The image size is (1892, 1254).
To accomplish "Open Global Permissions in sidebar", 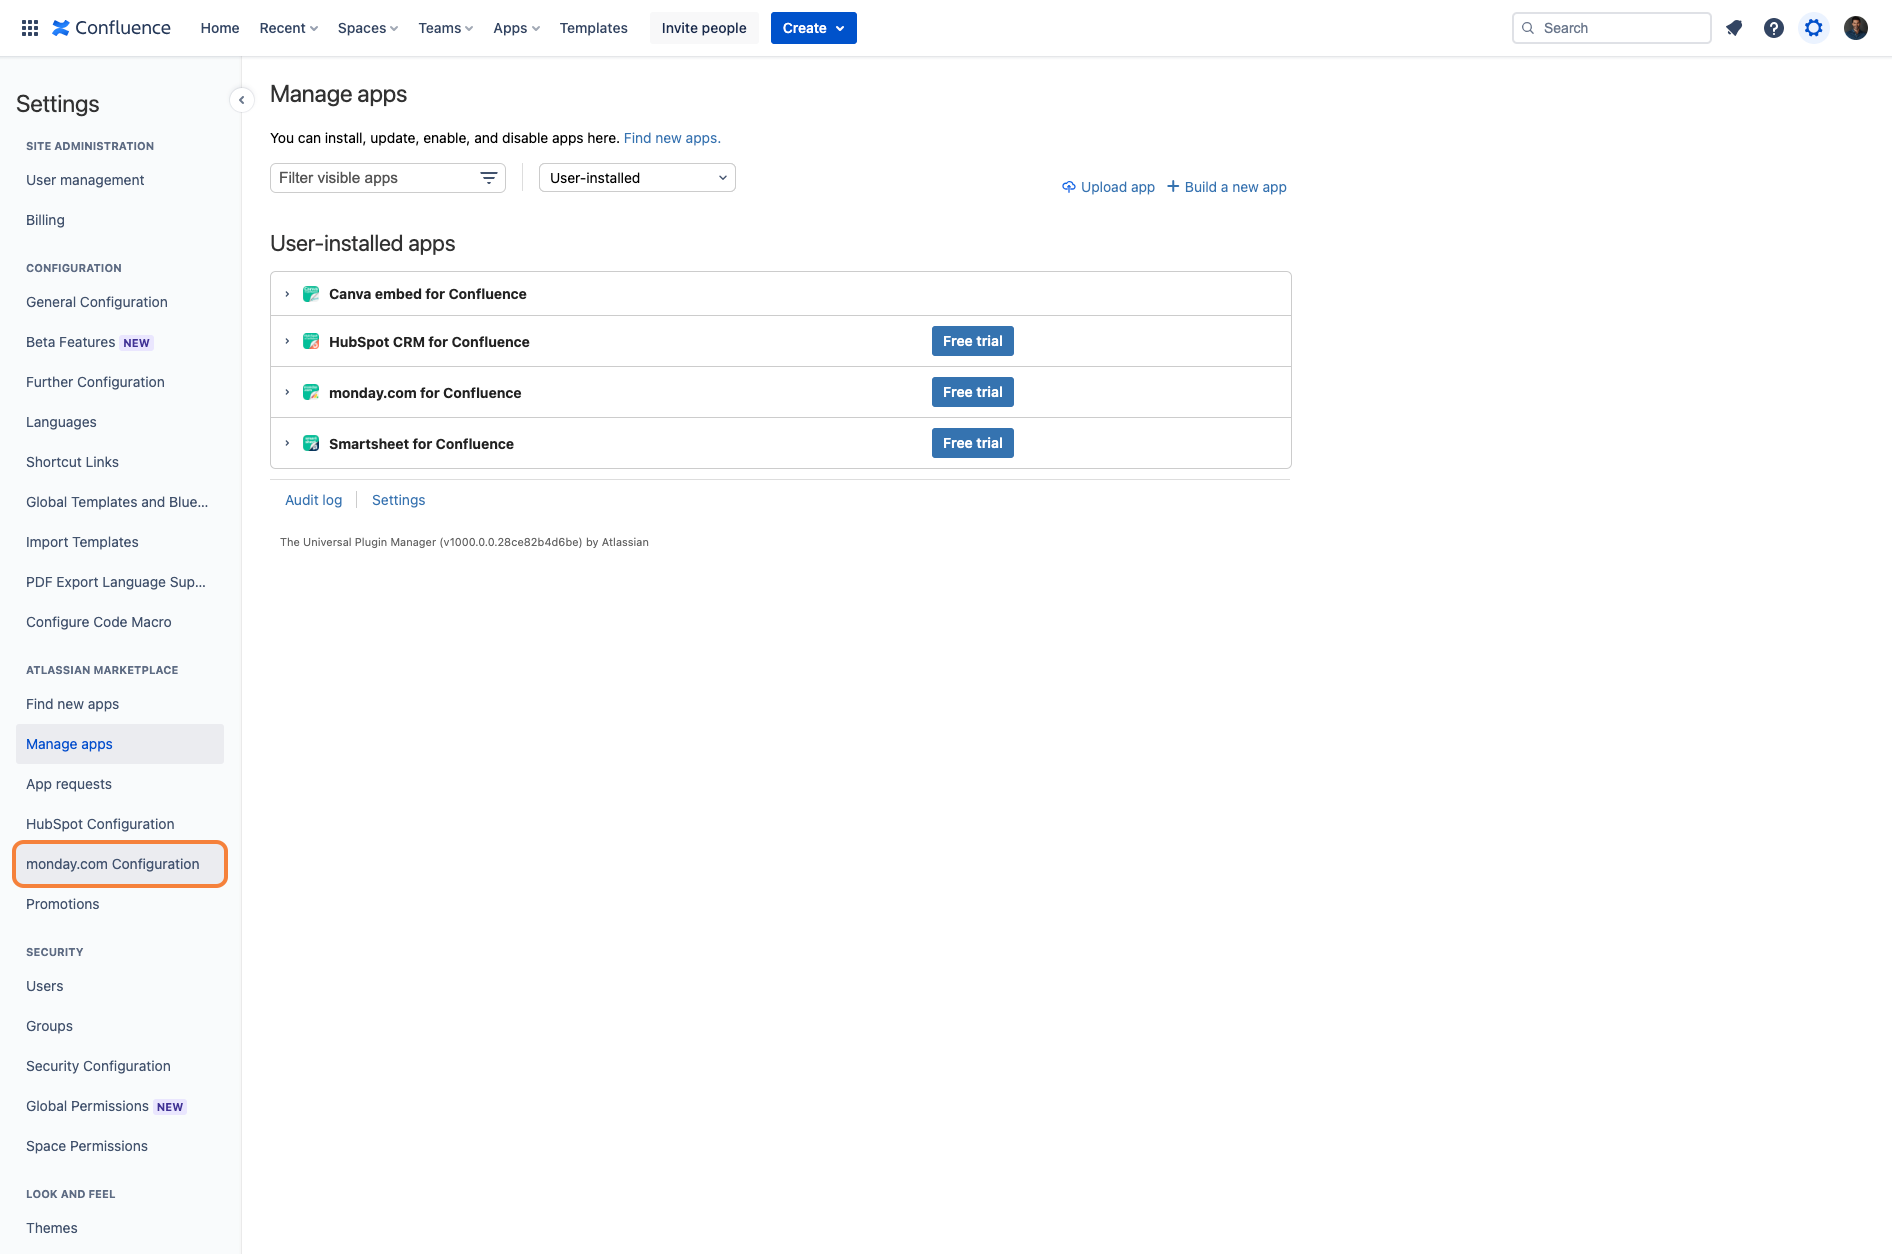I will [120, 1106].
